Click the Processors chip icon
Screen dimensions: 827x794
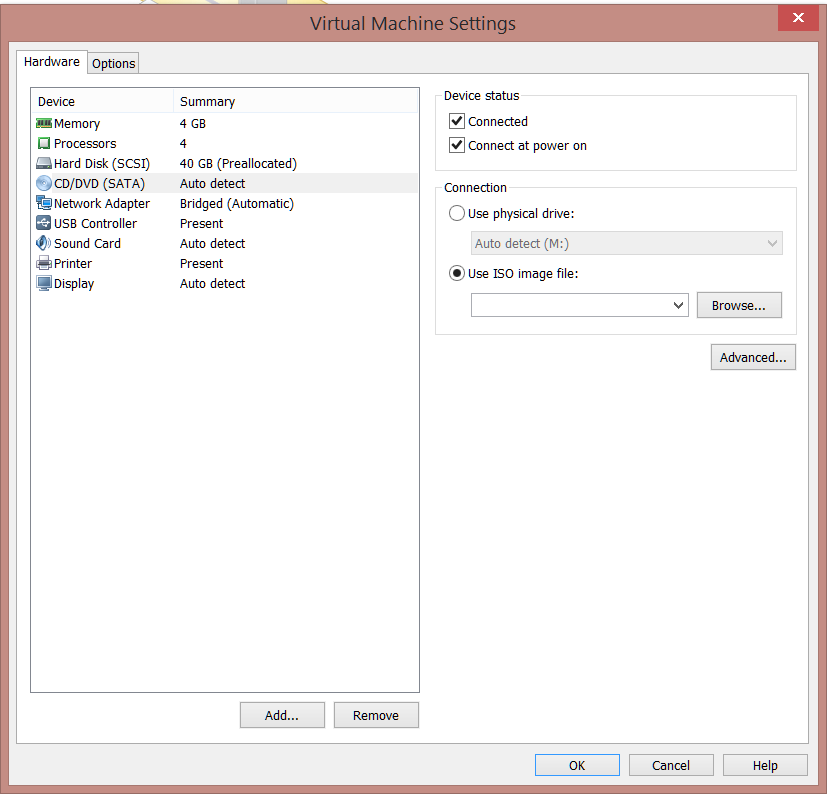[44, 144]
